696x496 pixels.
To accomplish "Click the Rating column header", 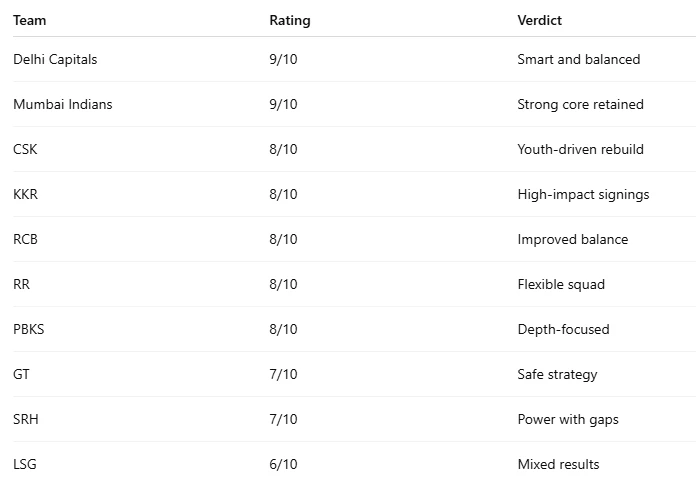I will pos(289,20).
